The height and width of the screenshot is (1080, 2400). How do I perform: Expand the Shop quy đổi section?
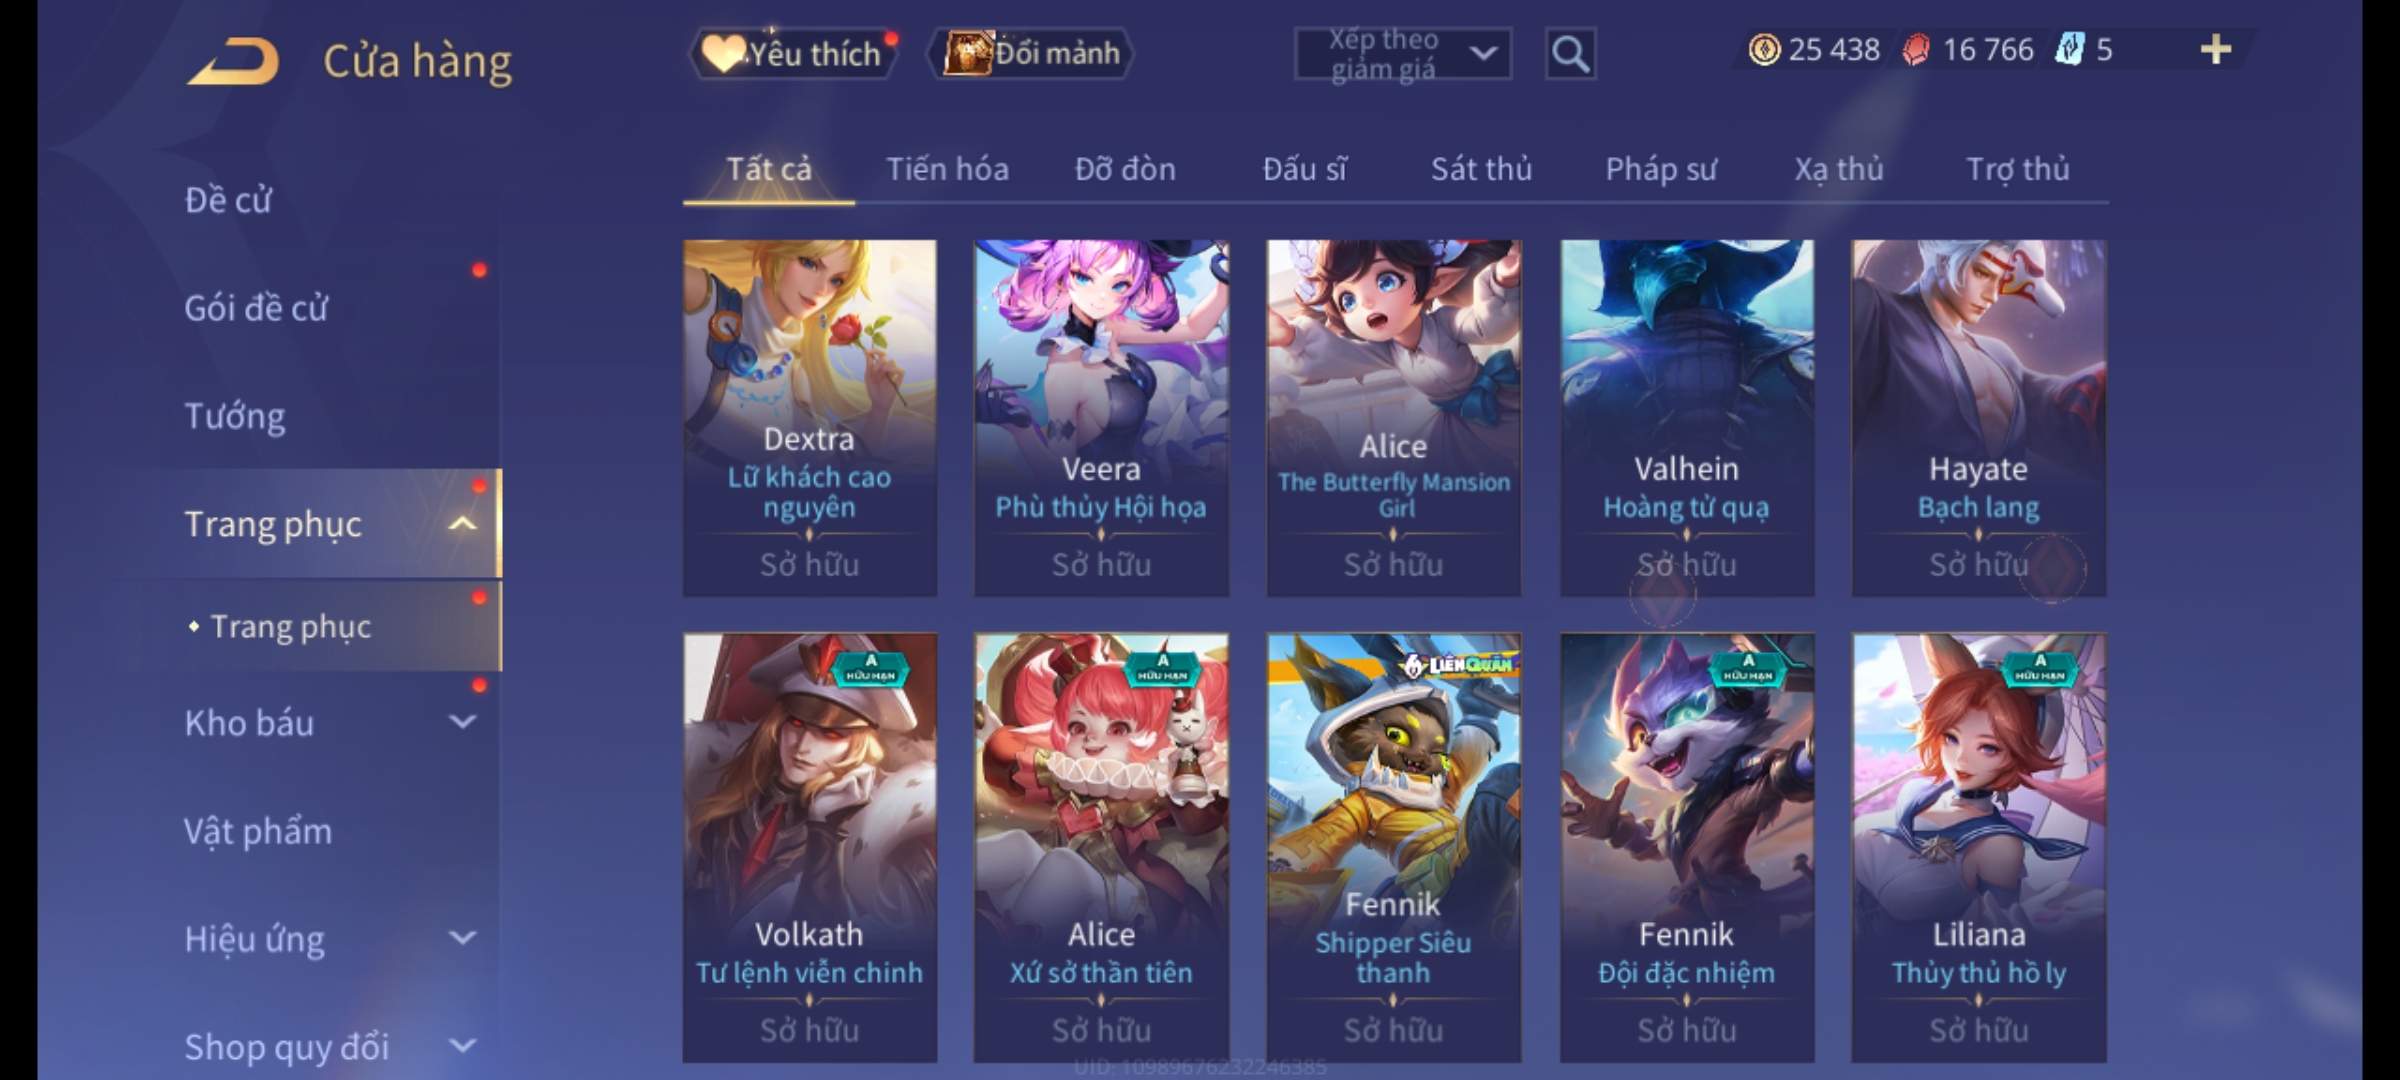coord(462,1046)
